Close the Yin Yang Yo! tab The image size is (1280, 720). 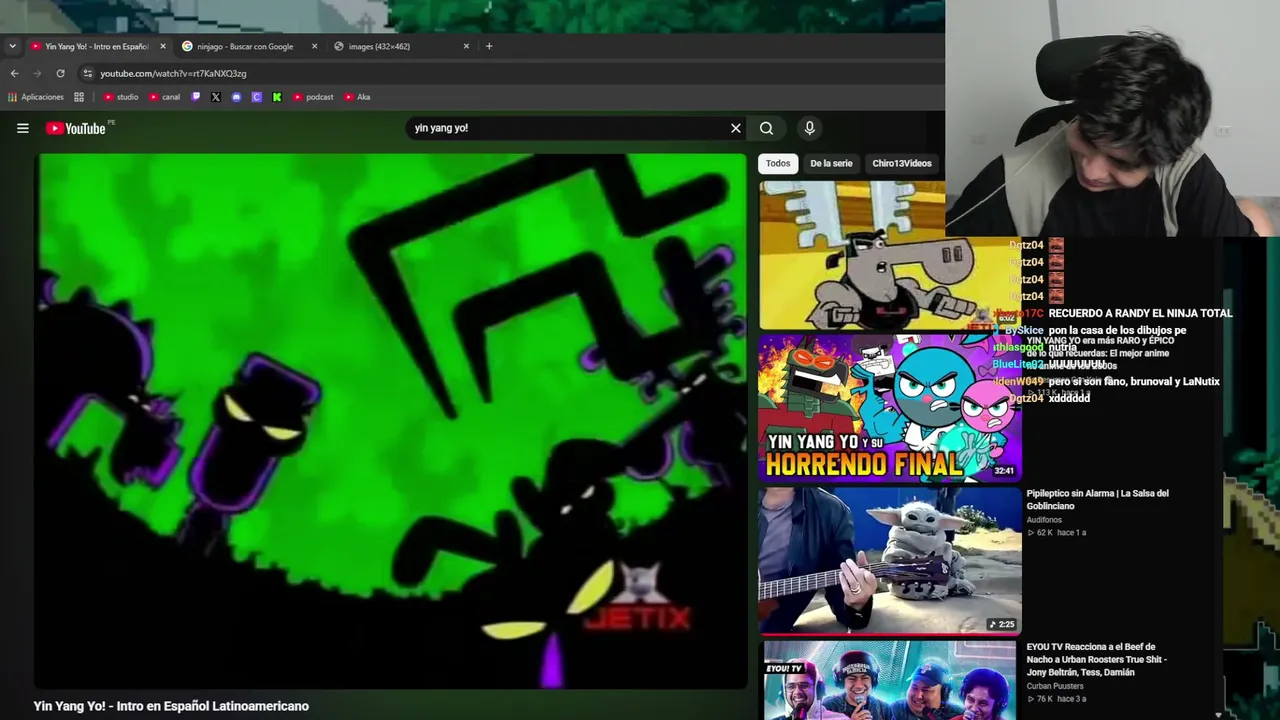point(162,46)
